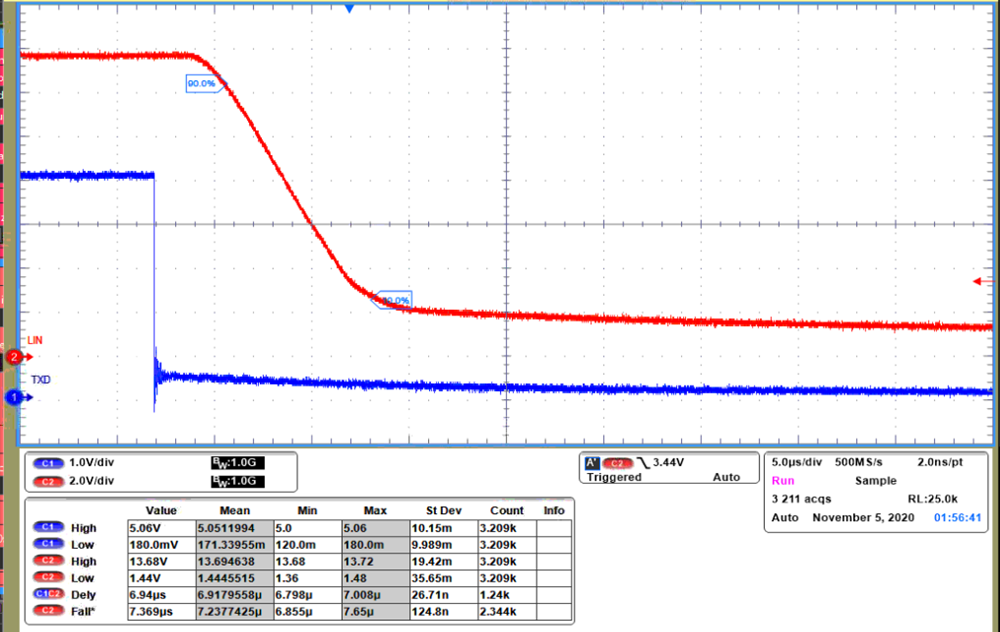The height and width of the screenshot is (632, 1000).
Task: Select the C1 channel badge showing 1.0V/div
Action: (x=50, y=462)
